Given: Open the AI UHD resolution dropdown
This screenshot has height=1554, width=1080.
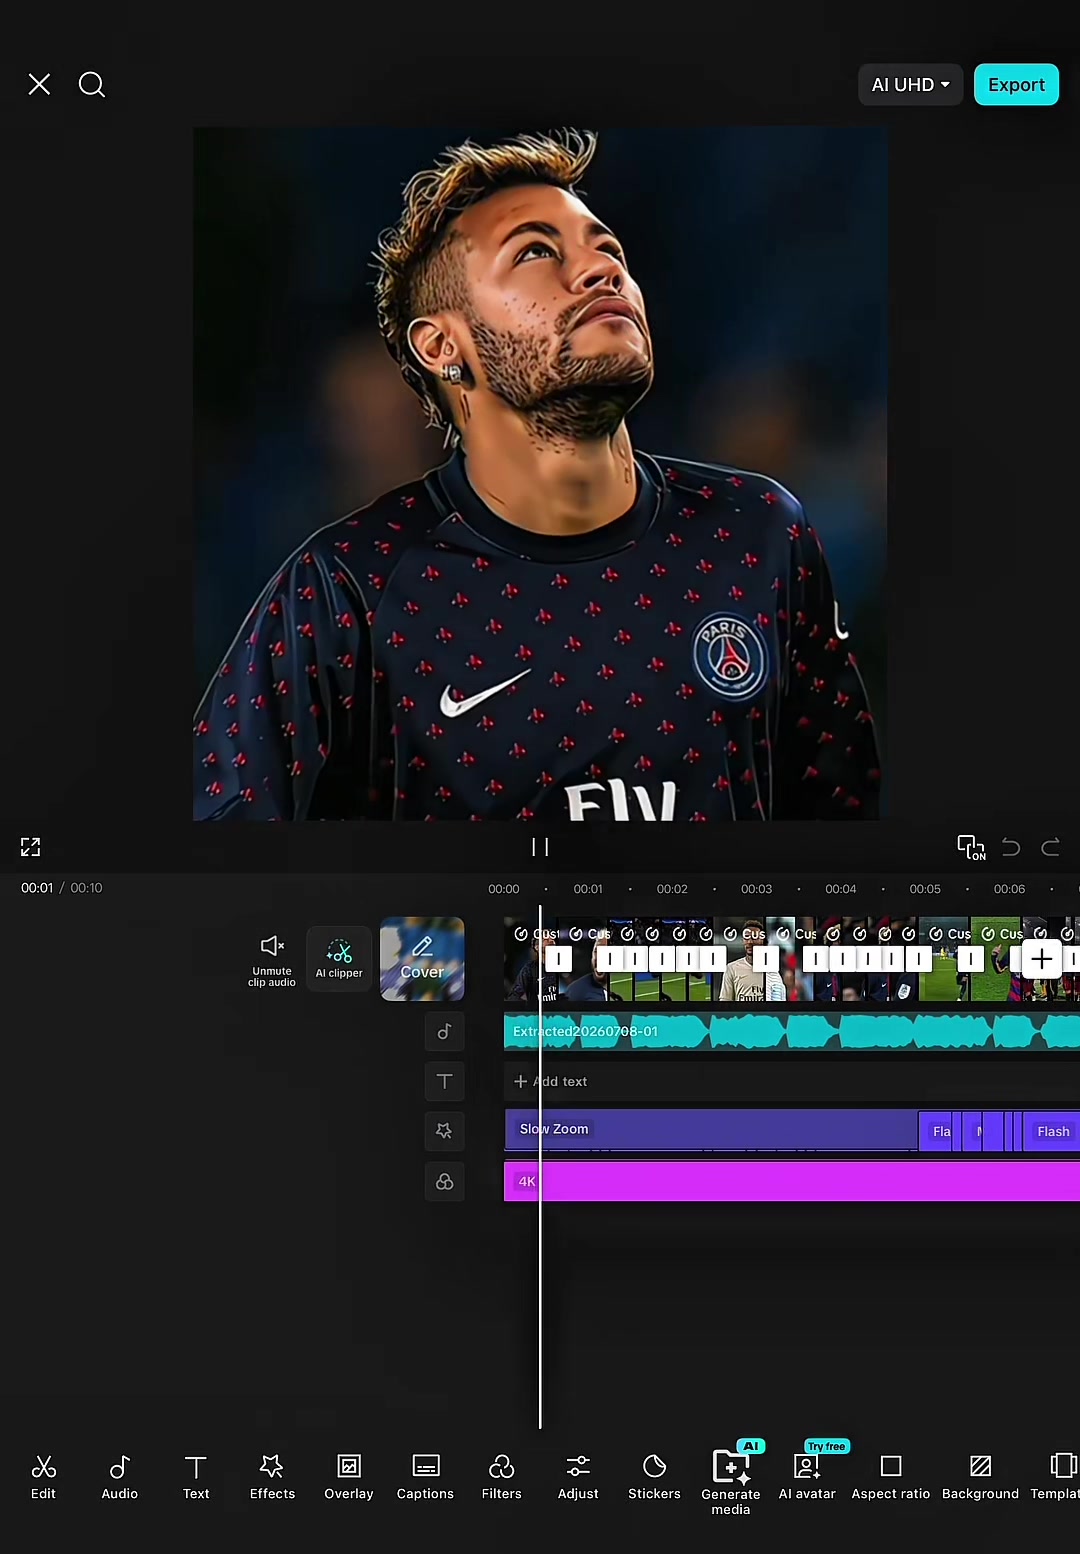Looking at the screenshot, I should point(910,85).
